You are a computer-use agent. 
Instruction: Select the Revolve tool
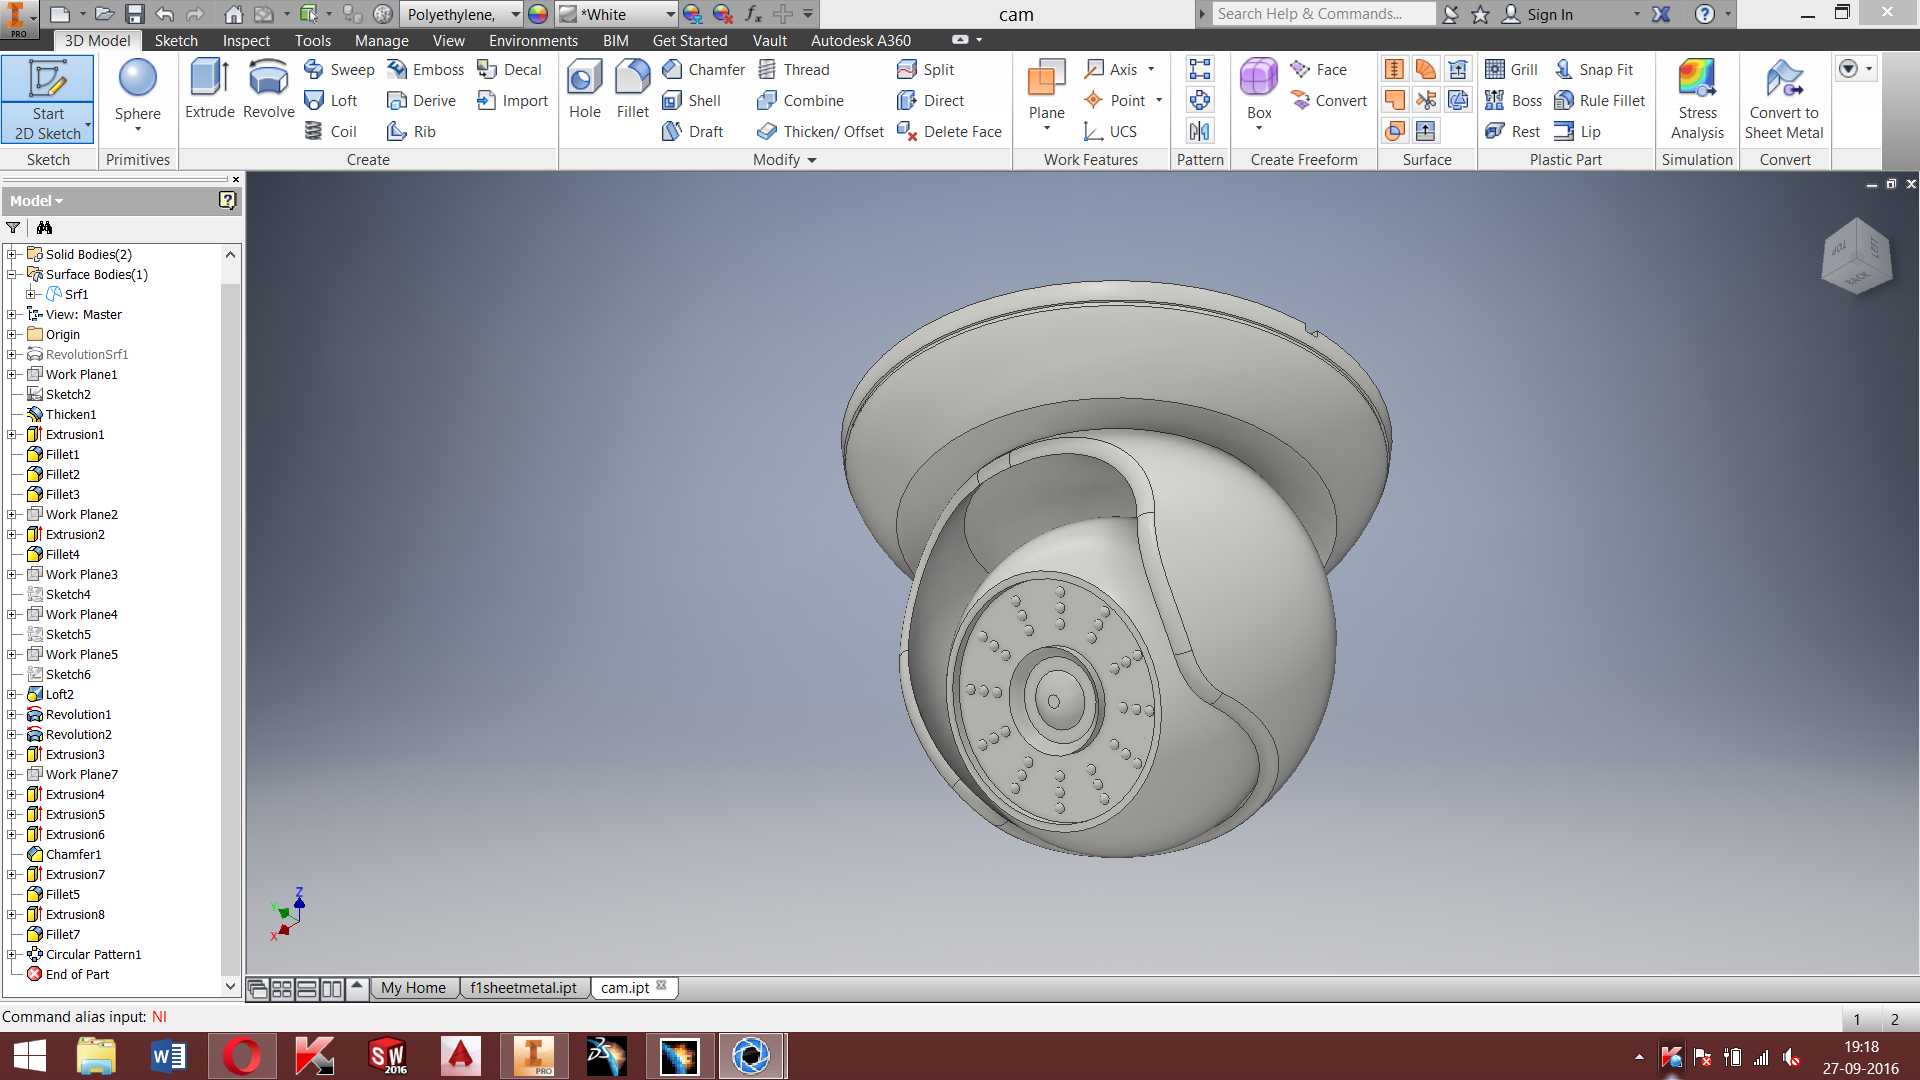[x=268, y=90]
